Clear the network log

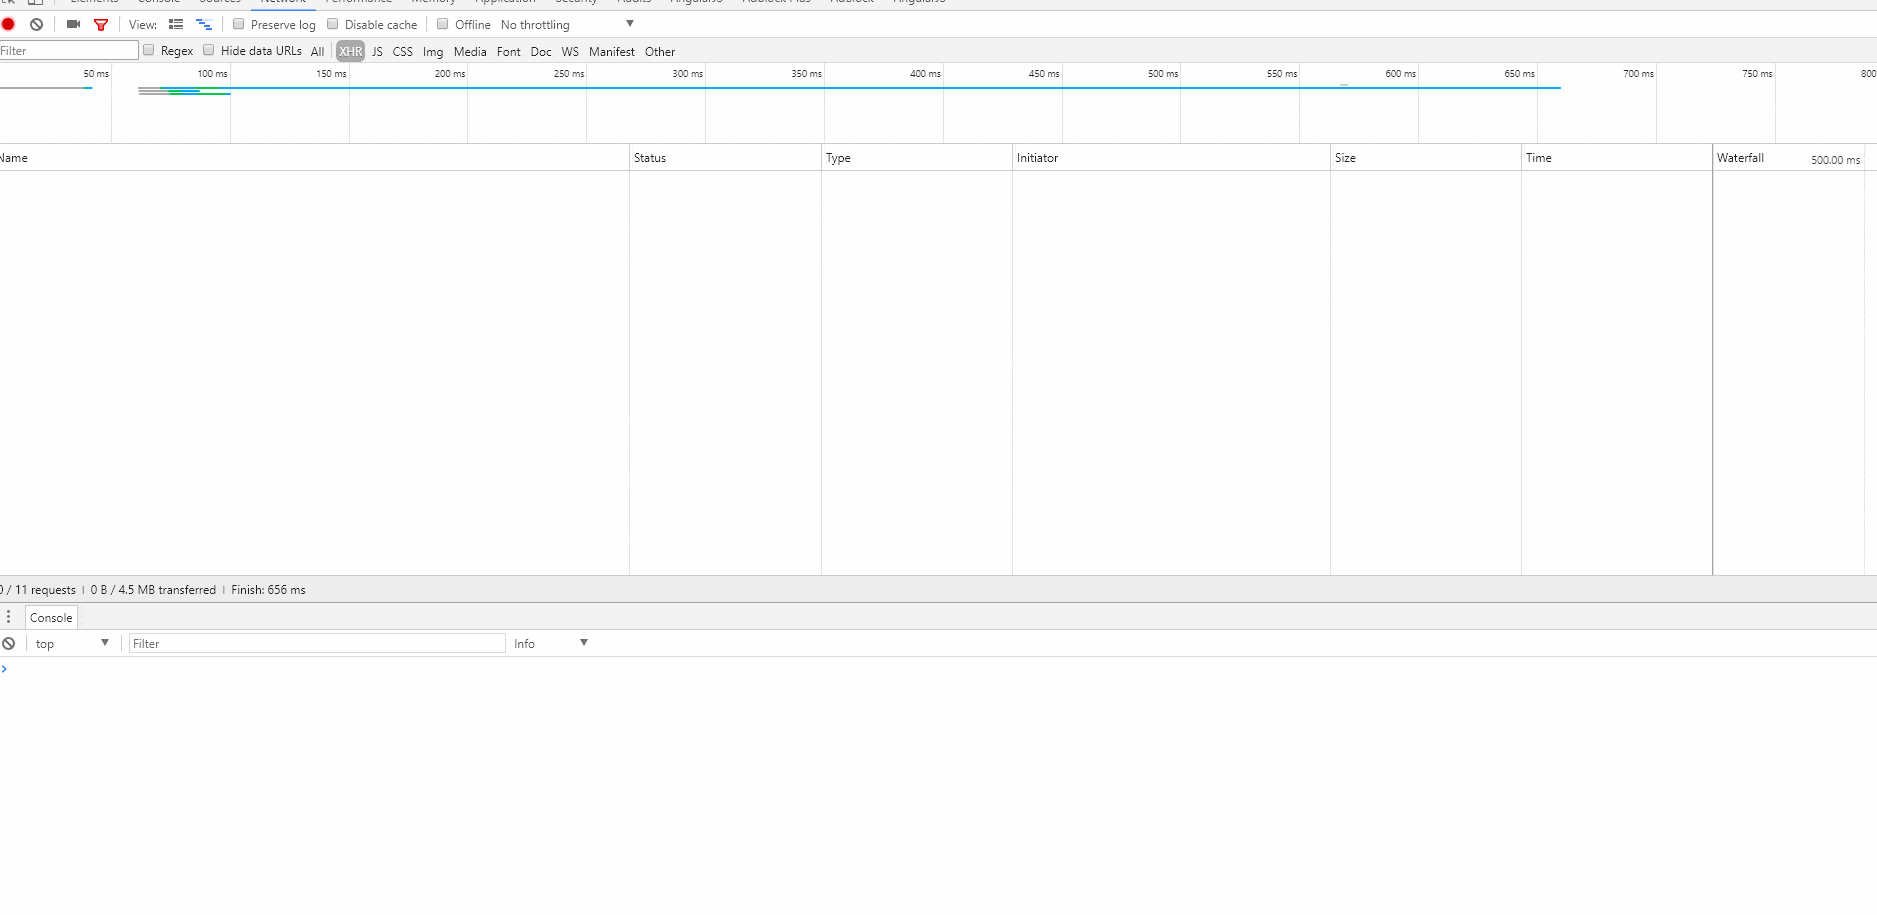[36, 24]
